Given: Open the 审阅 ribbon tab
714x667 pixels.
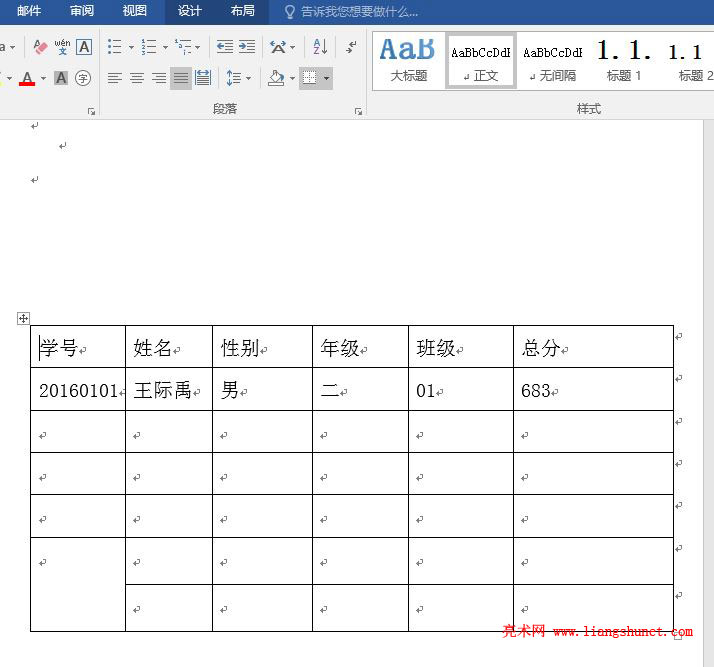Looking at the screenshot, I should (x=82, y=11).
